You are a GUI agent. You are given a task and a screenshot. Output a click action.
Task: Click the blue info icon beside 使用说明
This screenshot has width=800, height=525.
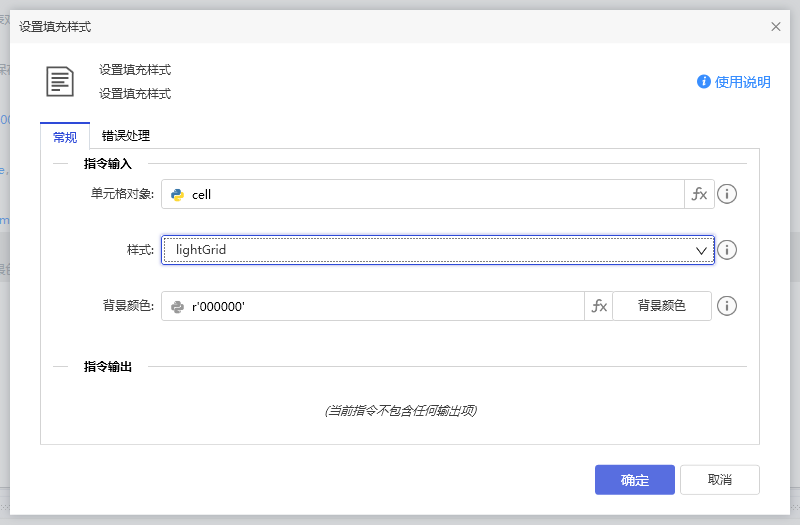click(704, 82)
